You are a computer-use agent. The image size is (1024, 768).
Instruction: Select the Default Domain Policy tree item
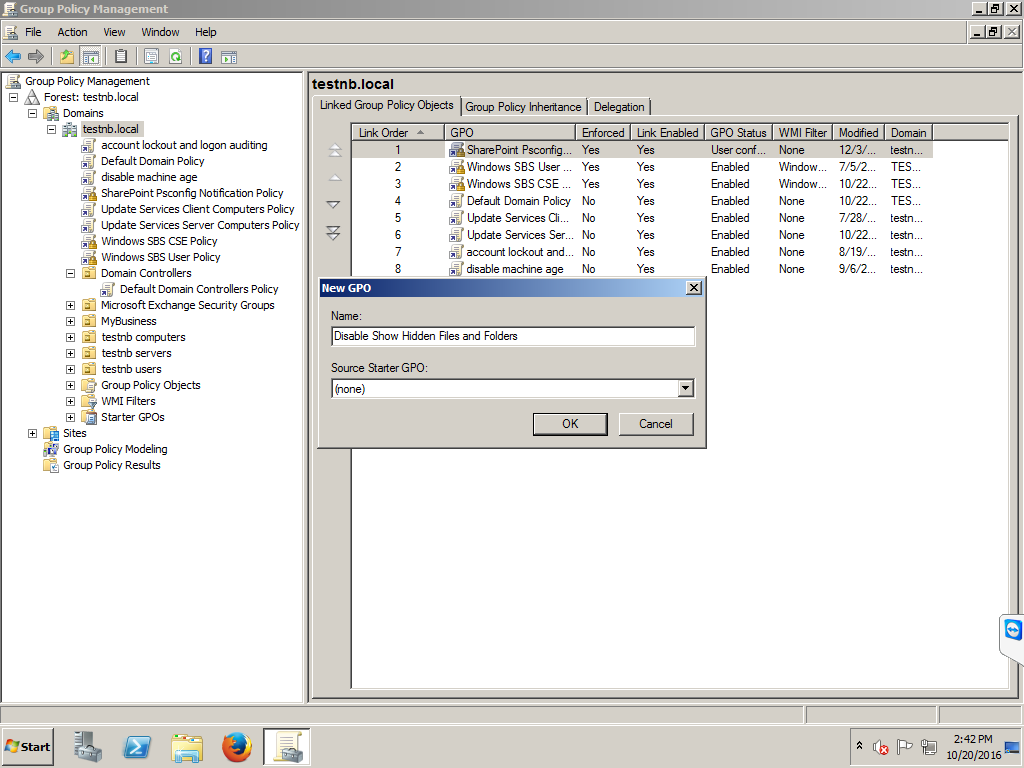[x=152, y=160]
